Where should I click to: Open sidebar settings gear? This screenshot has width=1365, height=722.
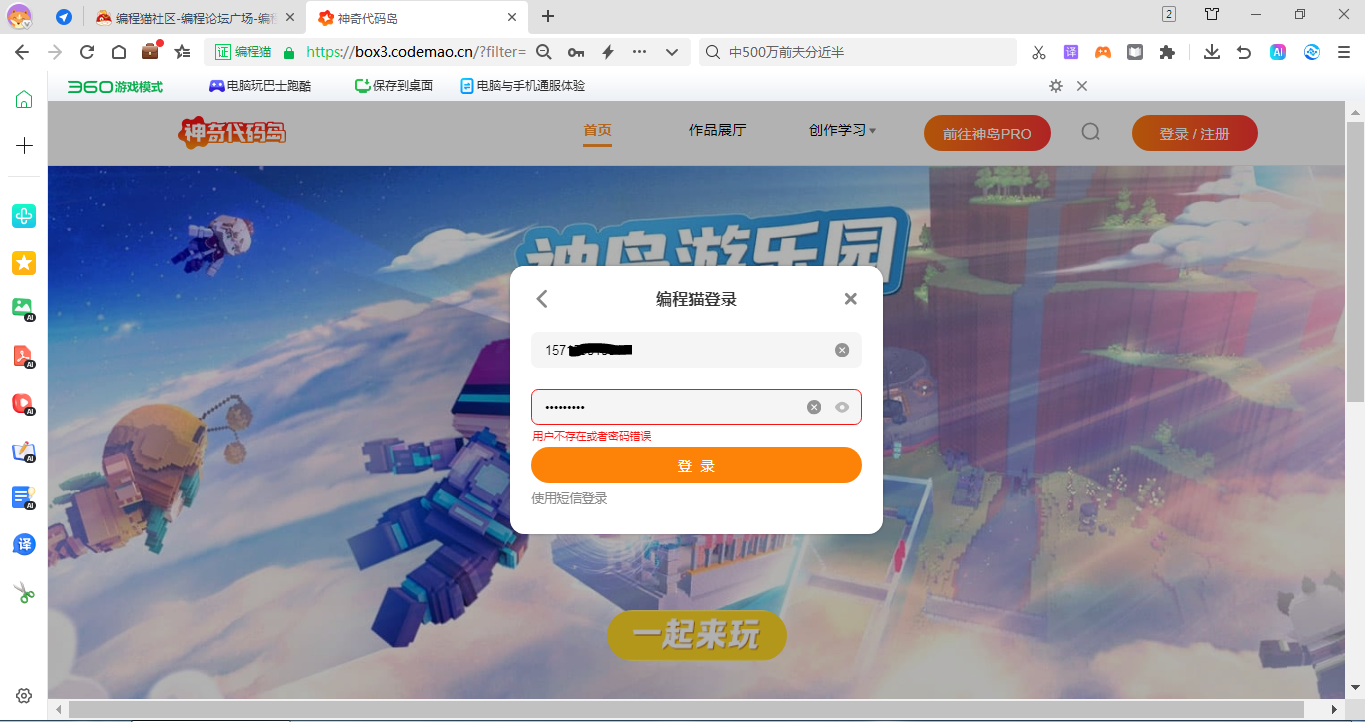point(24,695)
